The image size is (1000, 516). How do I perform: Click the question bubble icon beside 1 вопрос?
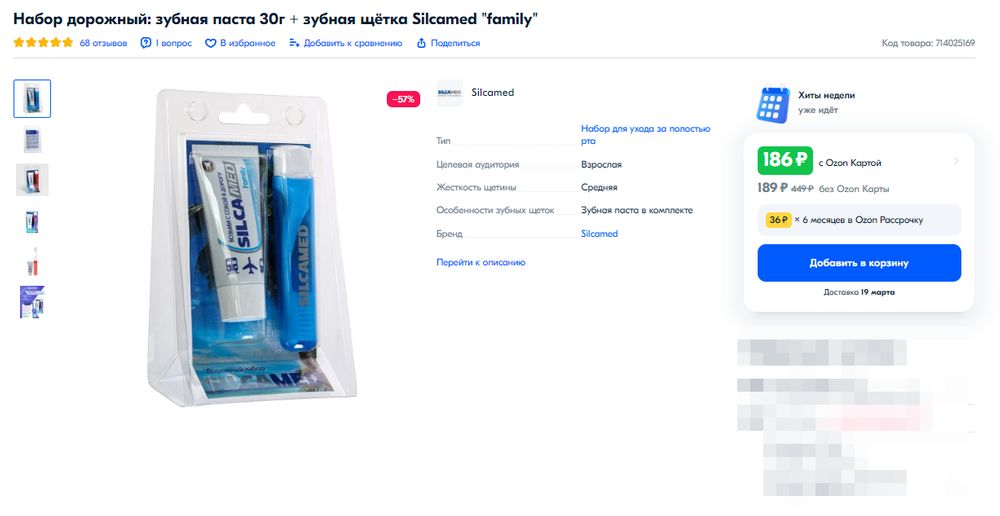[146, 43]
